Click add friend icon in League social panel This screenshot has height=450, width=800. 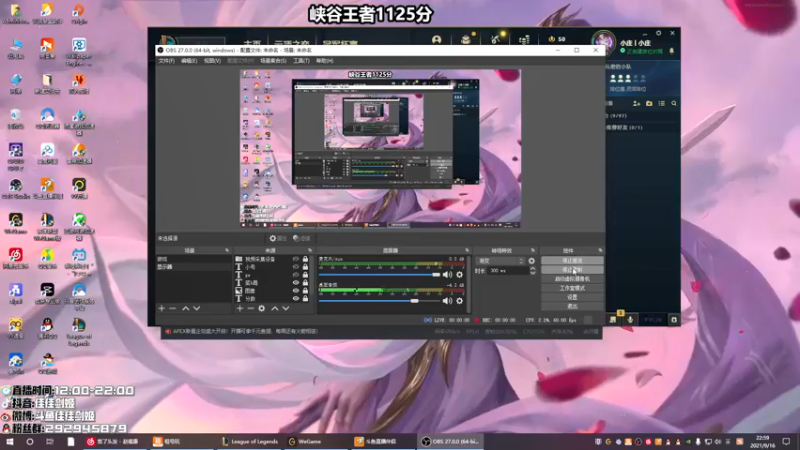[636, 104]
